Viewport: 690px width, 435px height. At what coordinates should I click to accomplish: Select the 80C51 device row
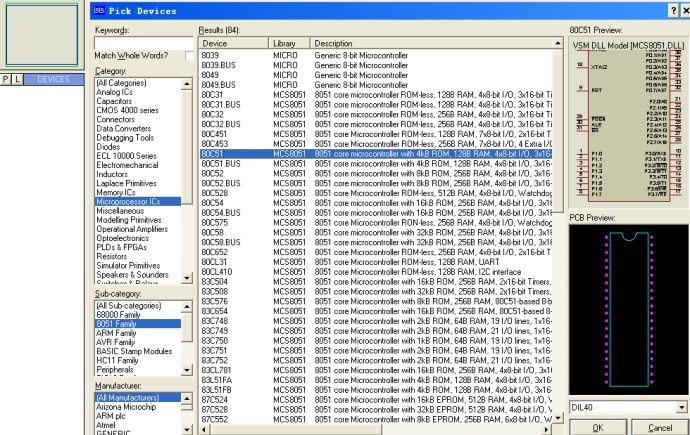coord(376,154)
